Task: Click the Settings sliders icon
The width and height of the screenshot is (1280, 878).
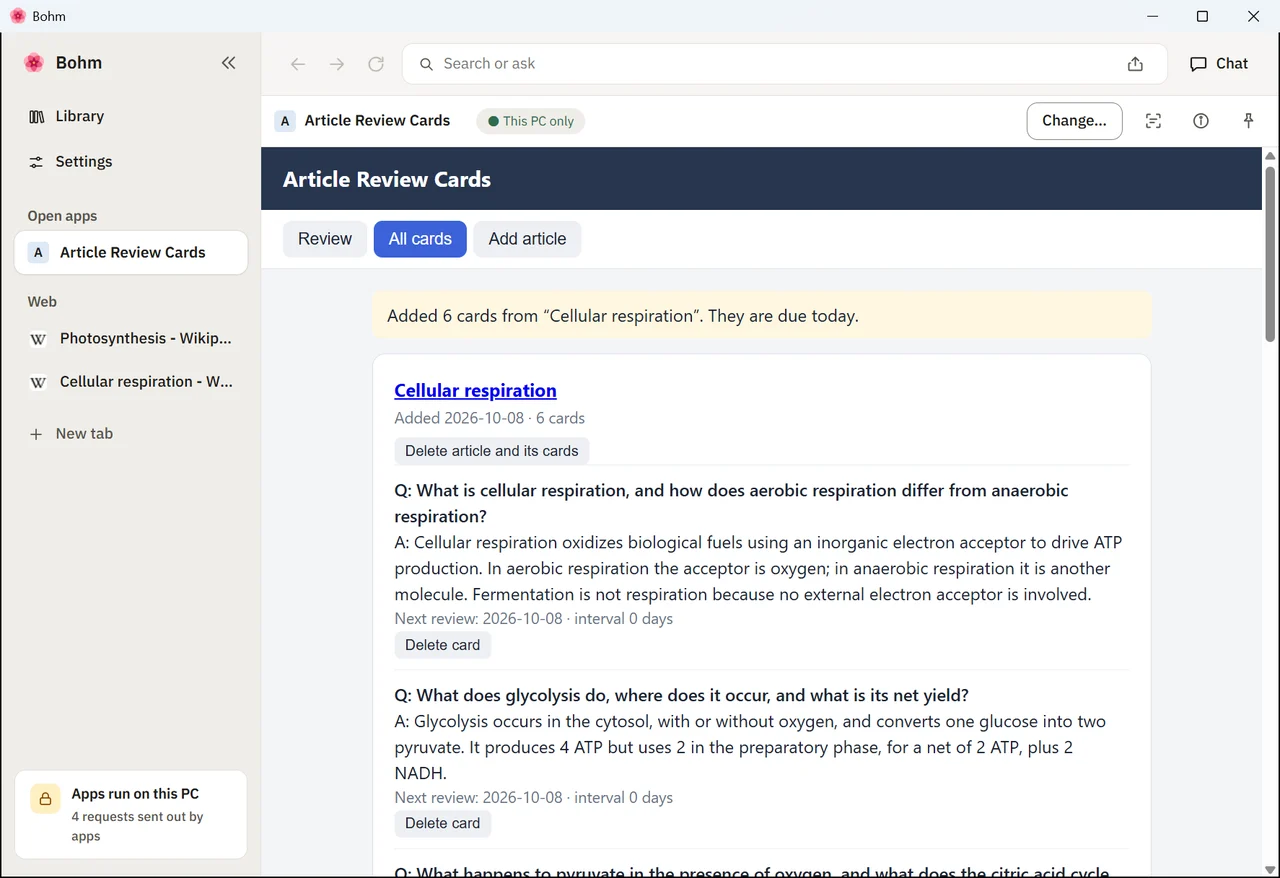Action: (x=36, y=162)
